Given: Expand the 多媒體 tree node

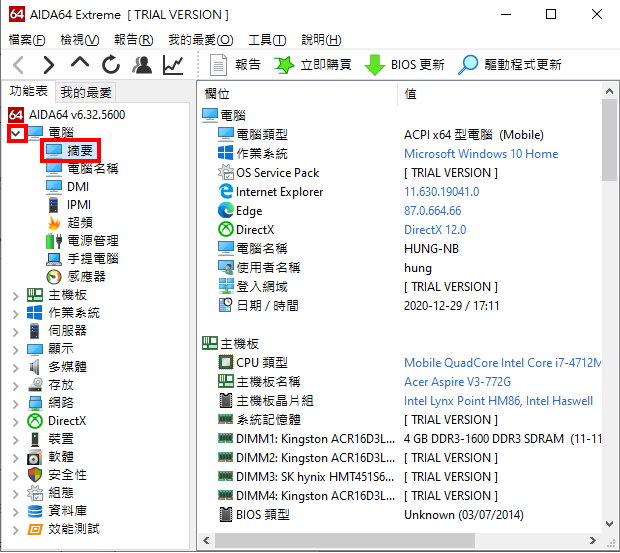Looking at the screenshot, I should point(15,368).
